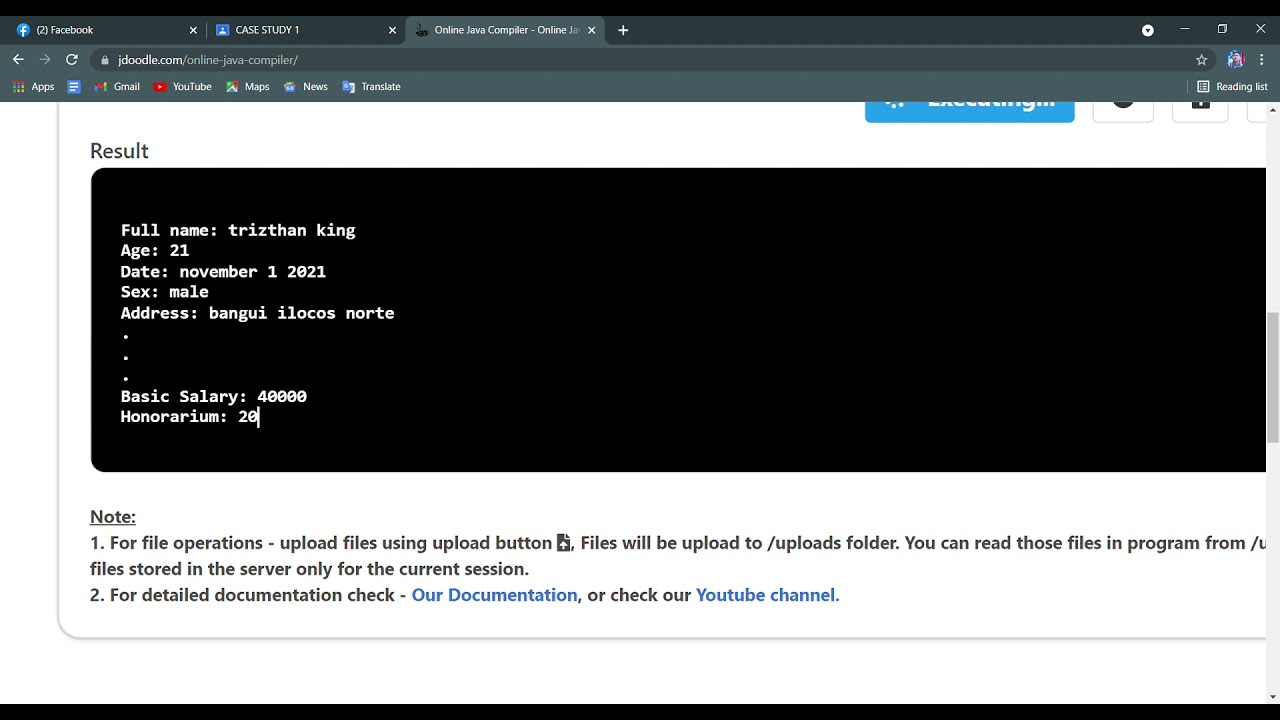Click scrollbar down arrow
This screenshot has height=720, width=1280.
1273,696
